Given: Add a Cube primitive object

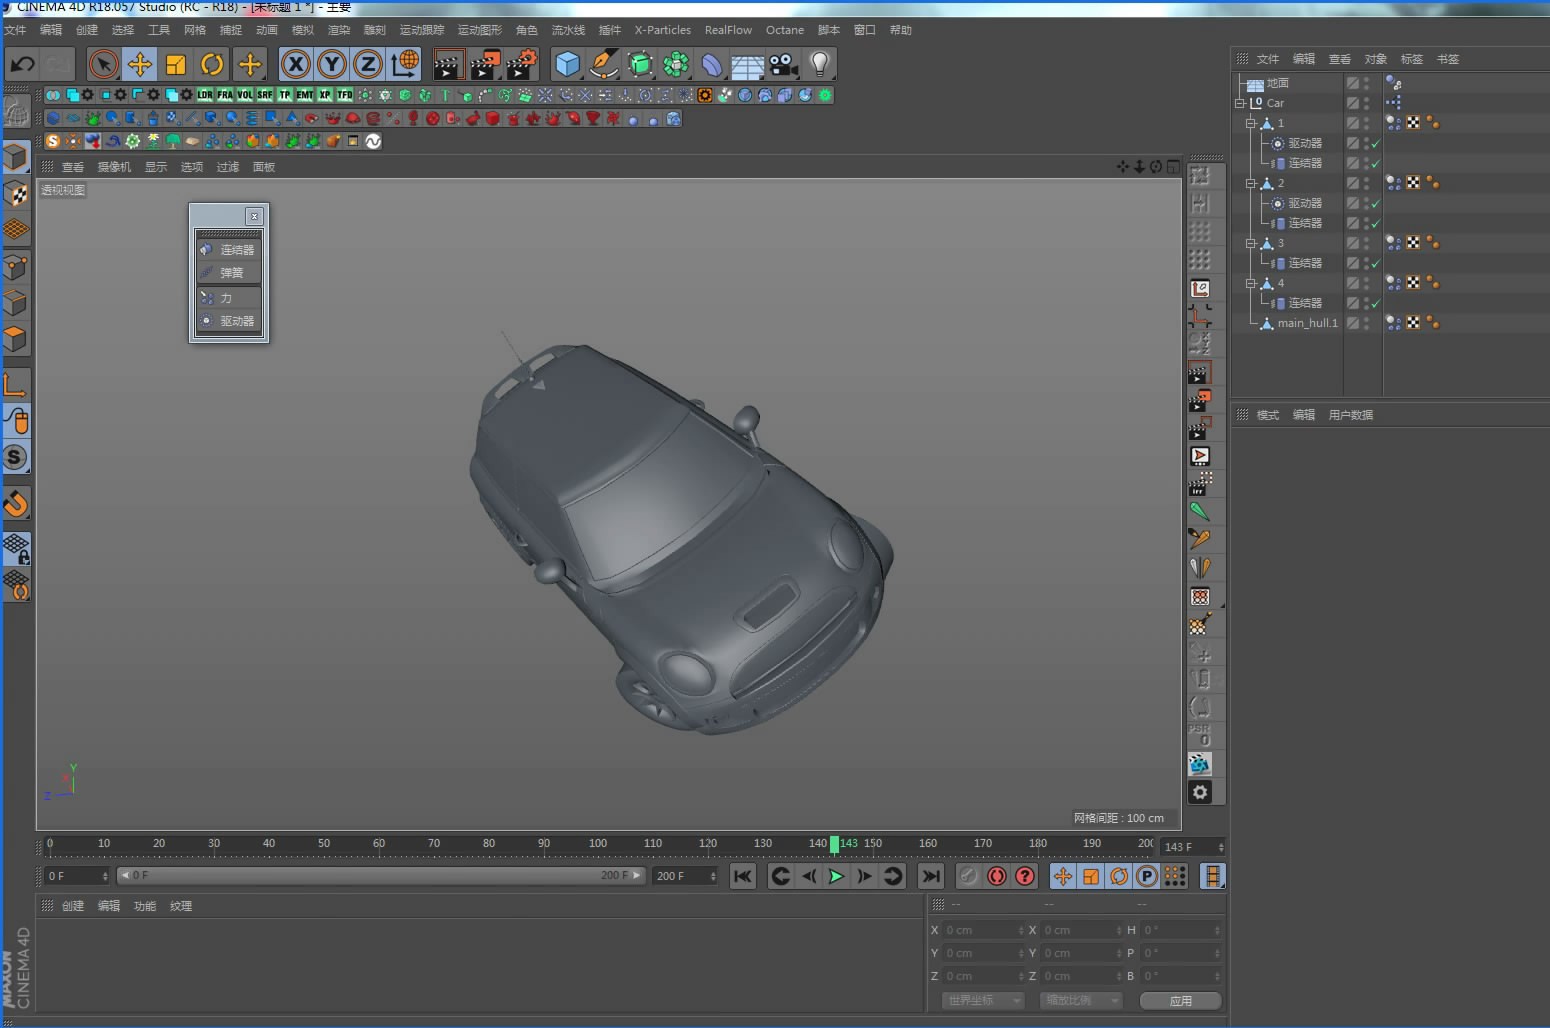Looking at the screenshot, I should coord(567,65).
